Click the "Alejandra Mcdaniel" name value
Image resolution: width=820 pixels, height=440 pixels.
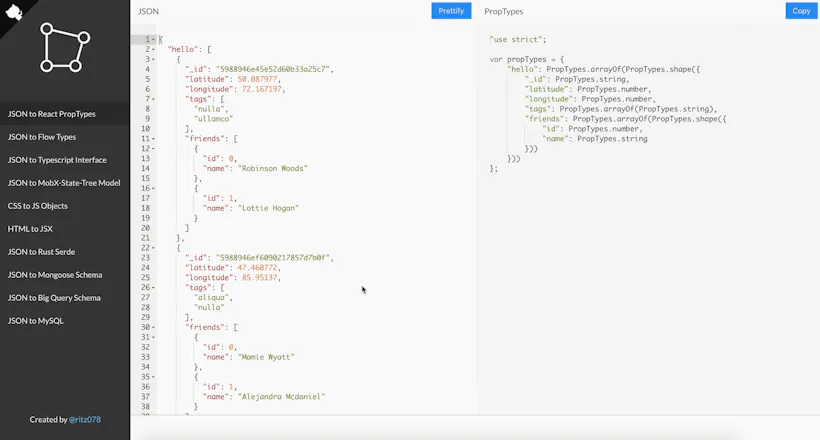coord(281,397)
